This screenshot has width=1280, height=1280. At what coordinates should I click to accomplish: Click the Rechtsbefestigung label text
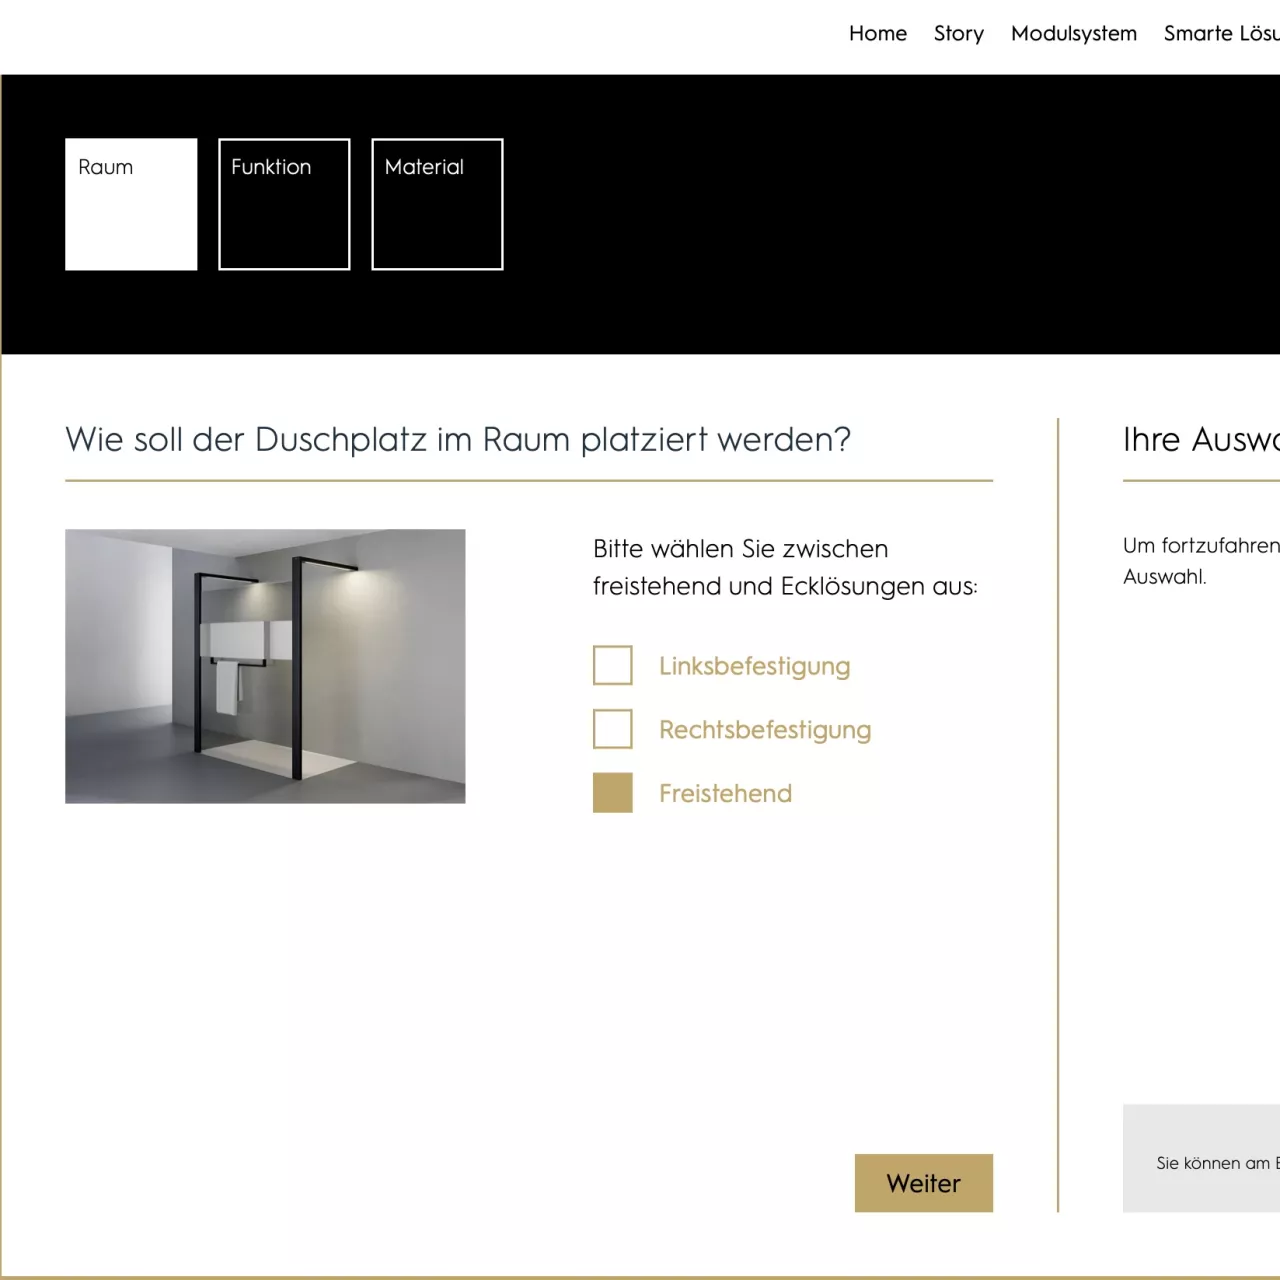pyautogui.click(x=765, y=730)
